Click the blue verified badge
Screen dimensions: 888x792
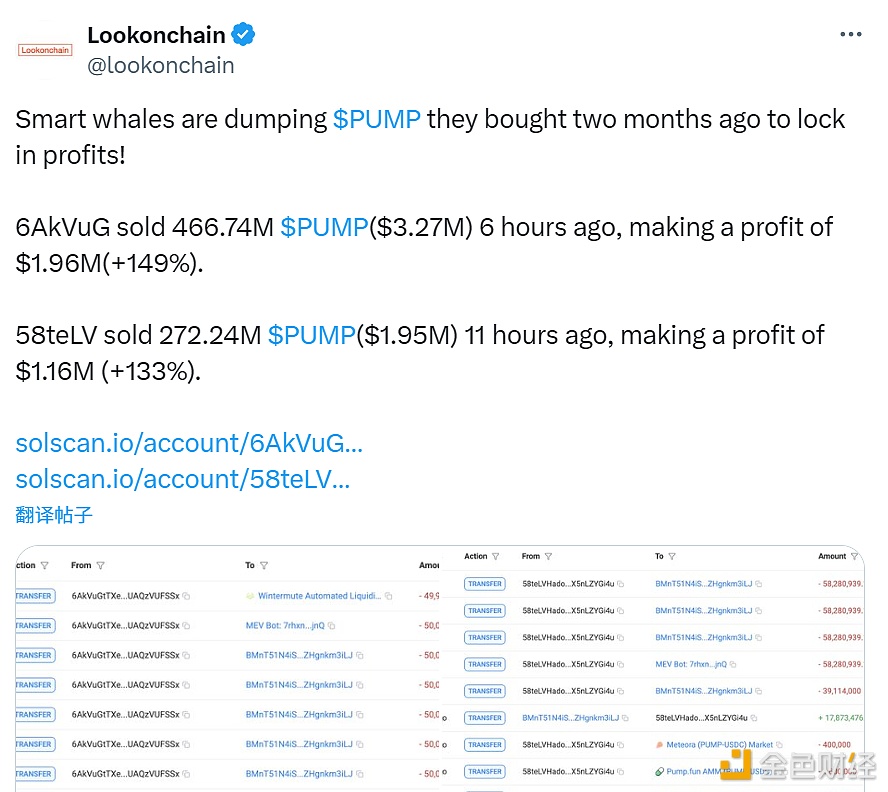point(243,35)
